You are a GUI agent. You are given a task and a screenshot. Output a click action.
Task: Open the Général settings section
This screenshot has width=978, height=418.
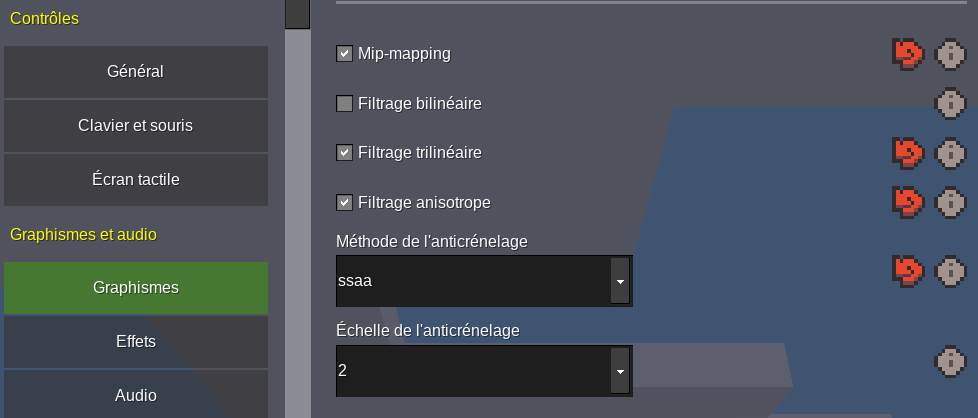(x=135, y=72)
